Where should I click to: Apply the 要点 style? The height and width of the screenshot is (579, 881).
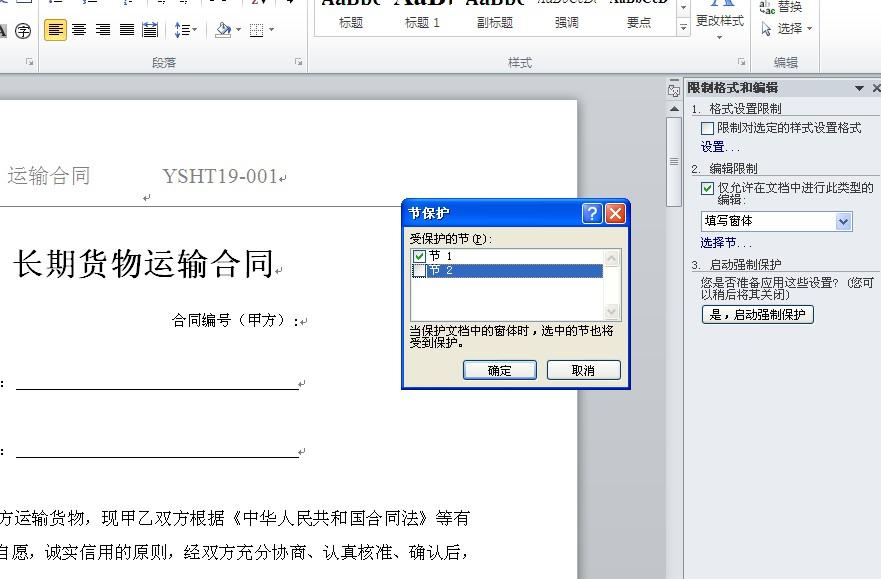point(638,16)
